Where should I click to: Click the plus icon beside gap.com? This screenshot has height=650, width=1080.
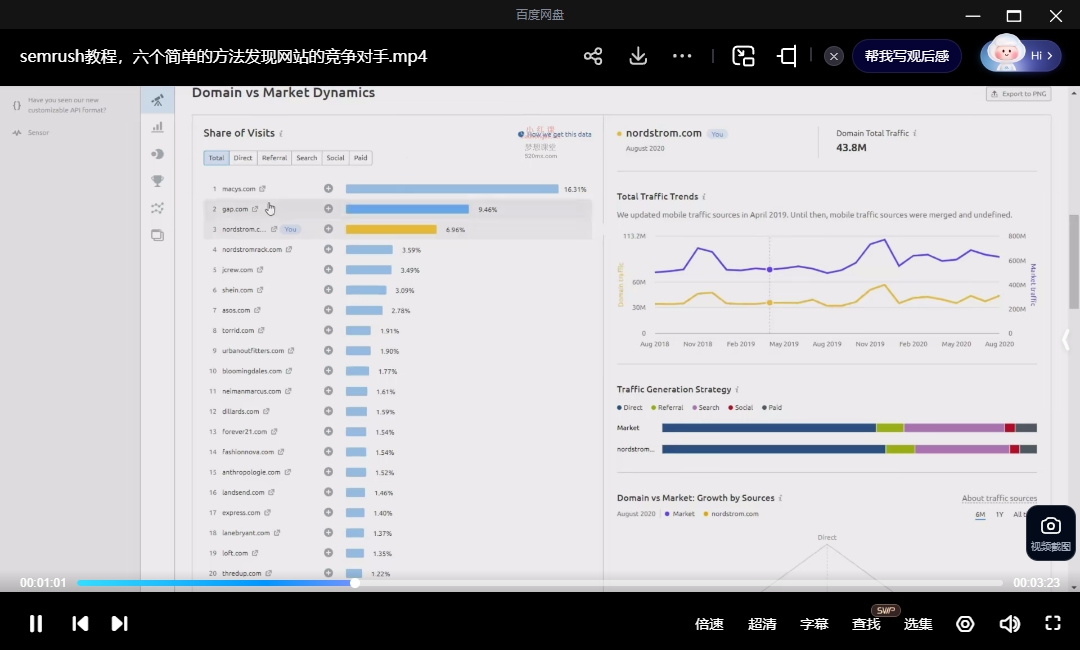[x=329, y=209]
